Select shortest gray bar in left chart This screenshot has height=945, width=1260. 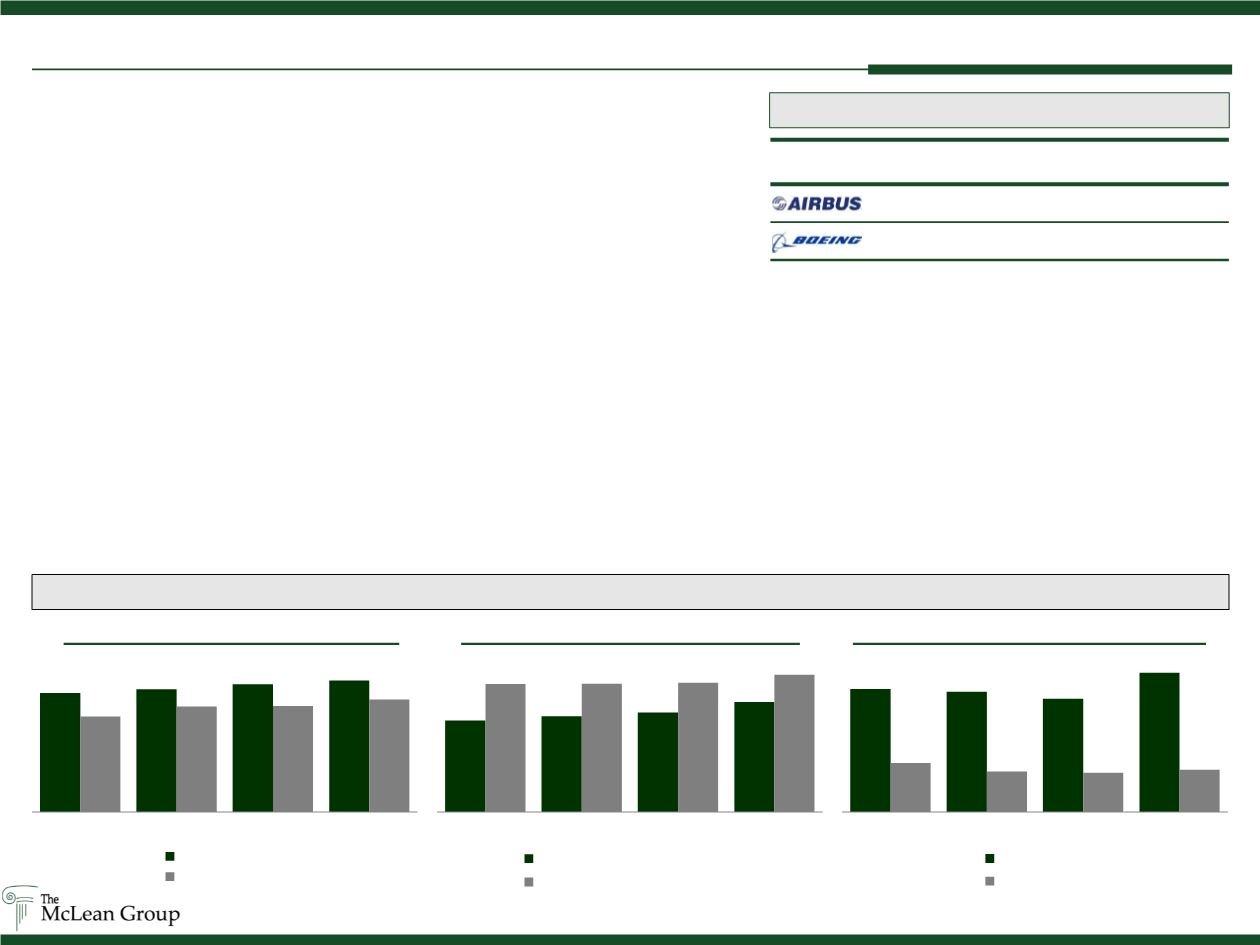coord(100,764)
